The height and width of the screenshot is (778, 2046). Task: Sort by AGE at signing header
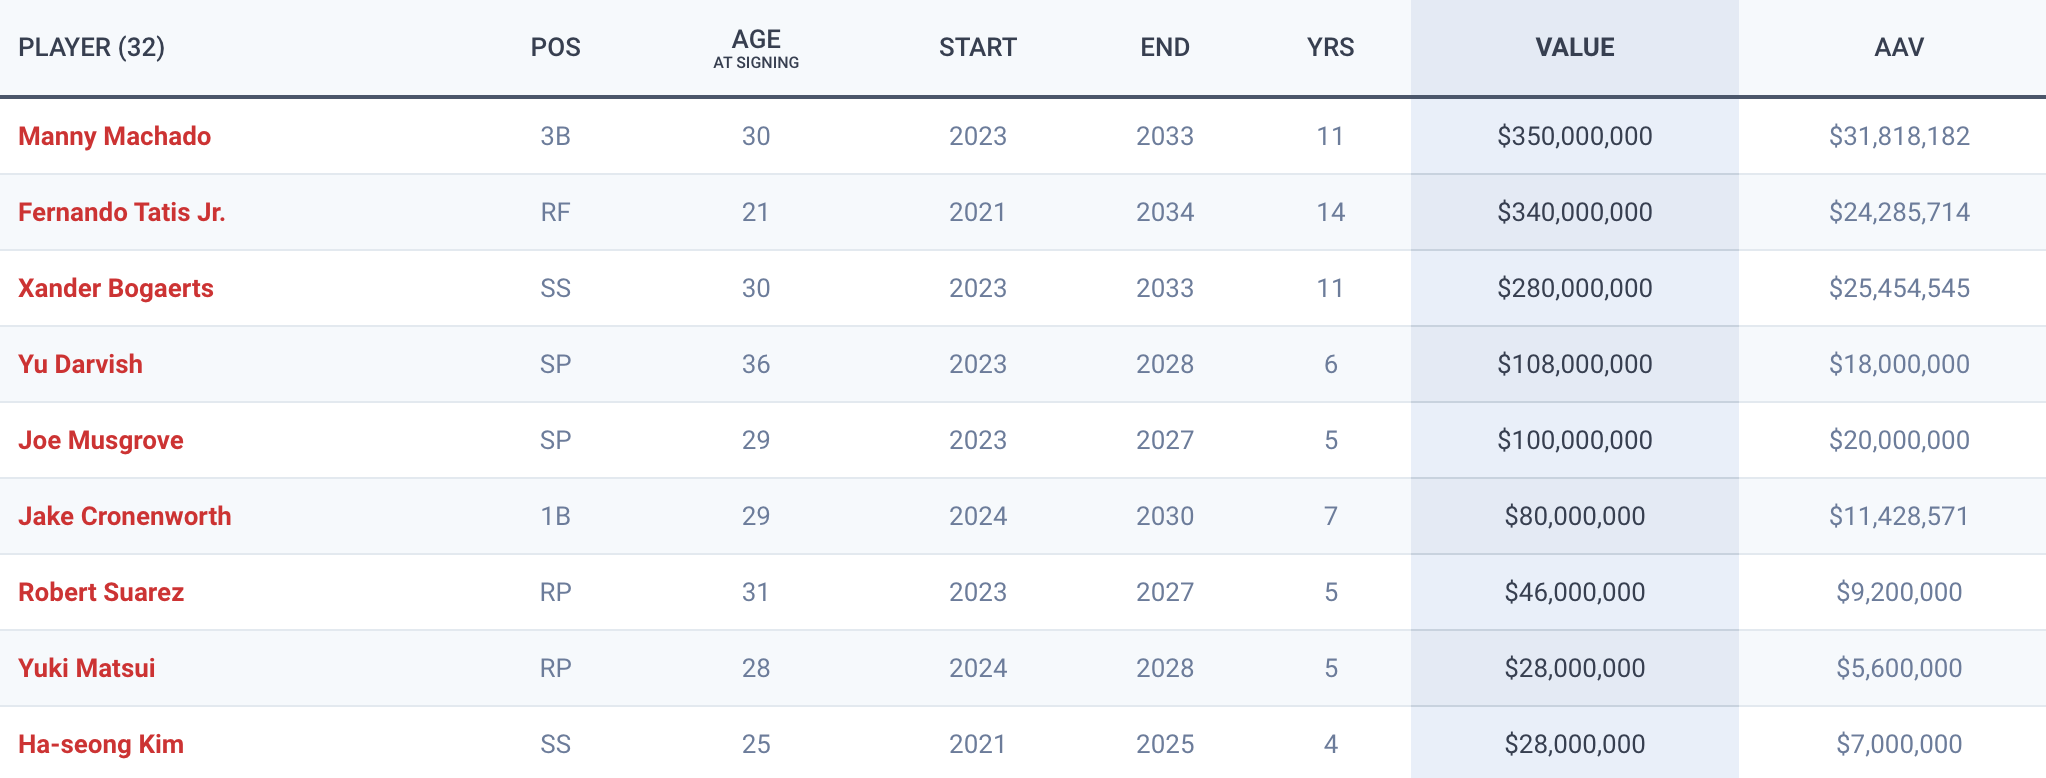point(756,48)
